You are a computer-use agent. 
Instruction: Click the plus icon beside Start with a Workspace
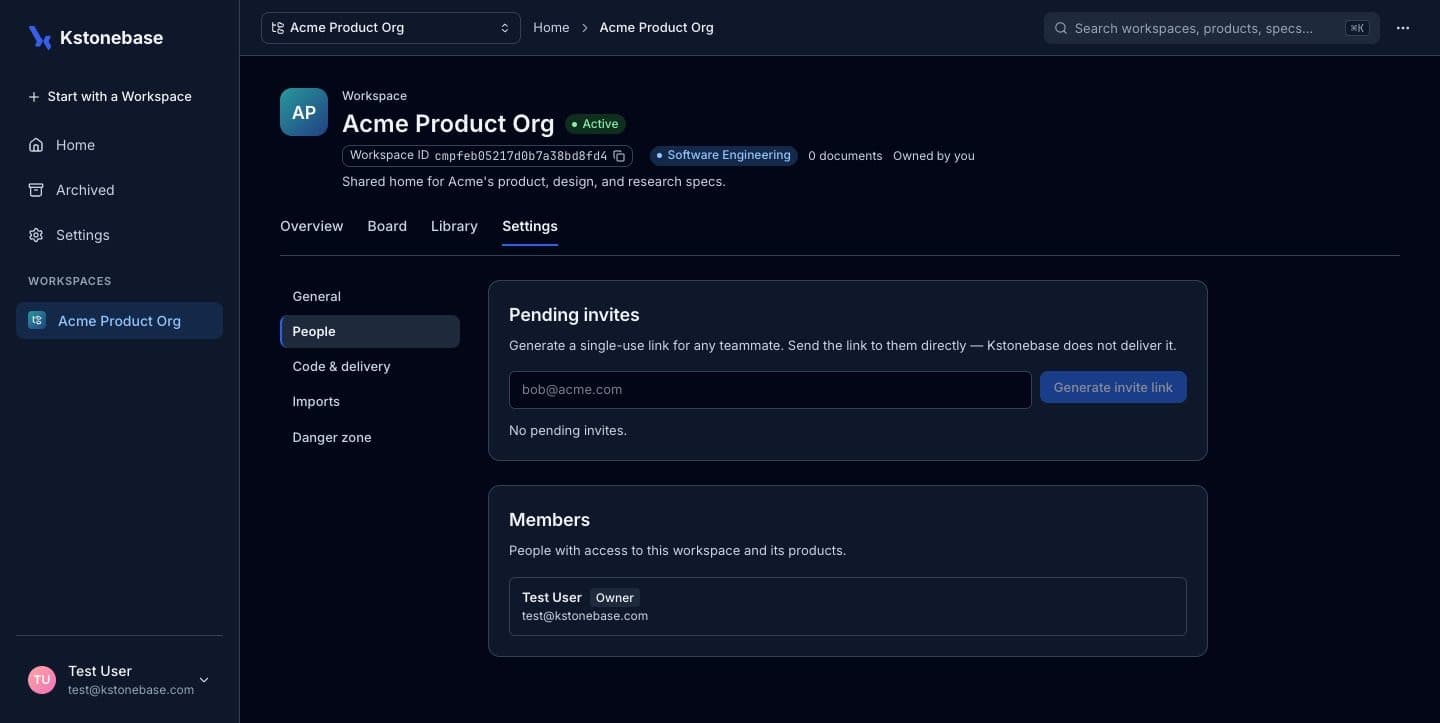(x=34, y=97)
